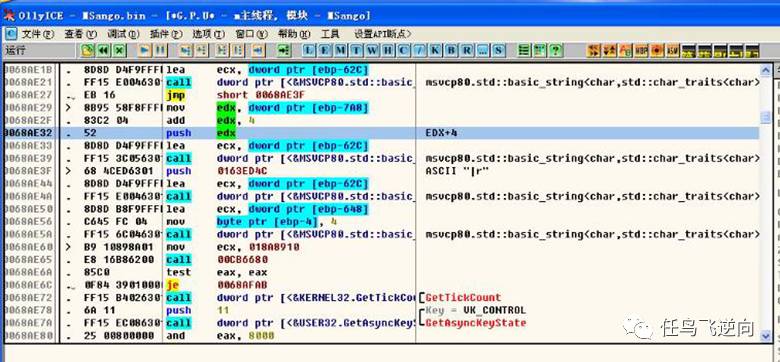Click the Trace over toolbar icon
Image resolution: width=780 pixels, height=362 pixels.
point(239,50)
